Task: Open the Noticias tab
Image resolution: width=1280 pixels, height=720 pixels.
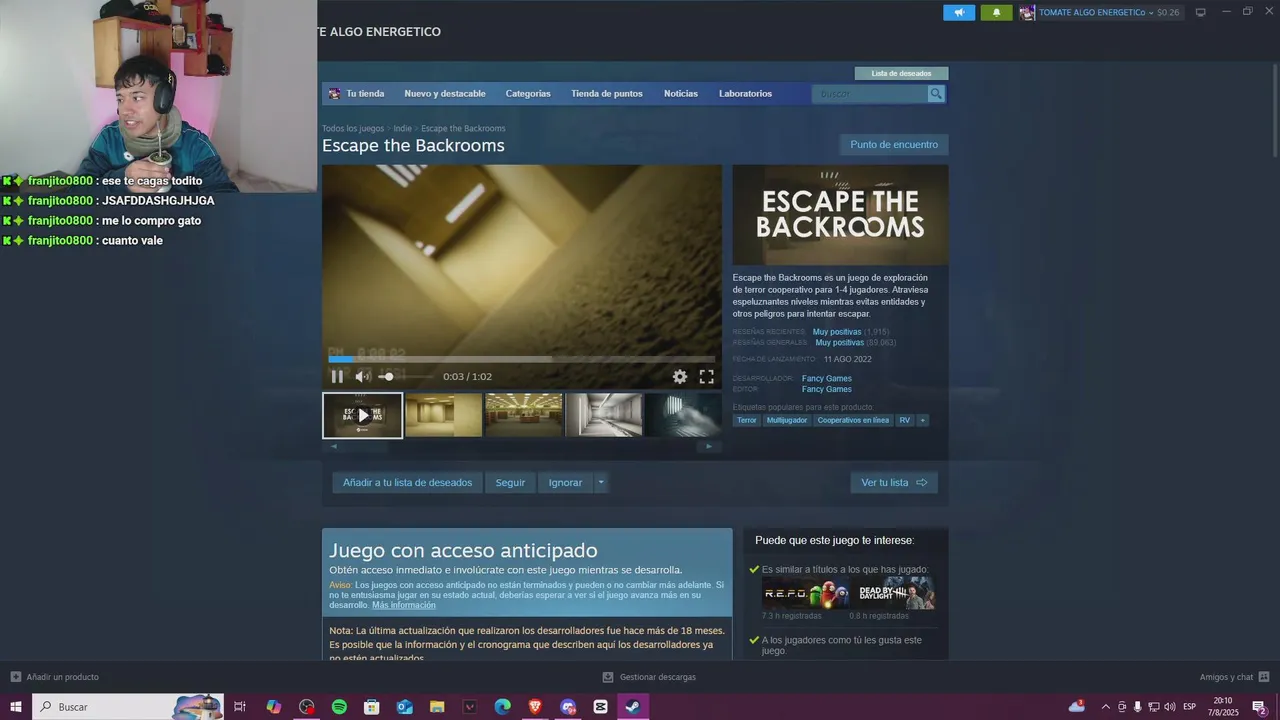Action: (681, 94)
